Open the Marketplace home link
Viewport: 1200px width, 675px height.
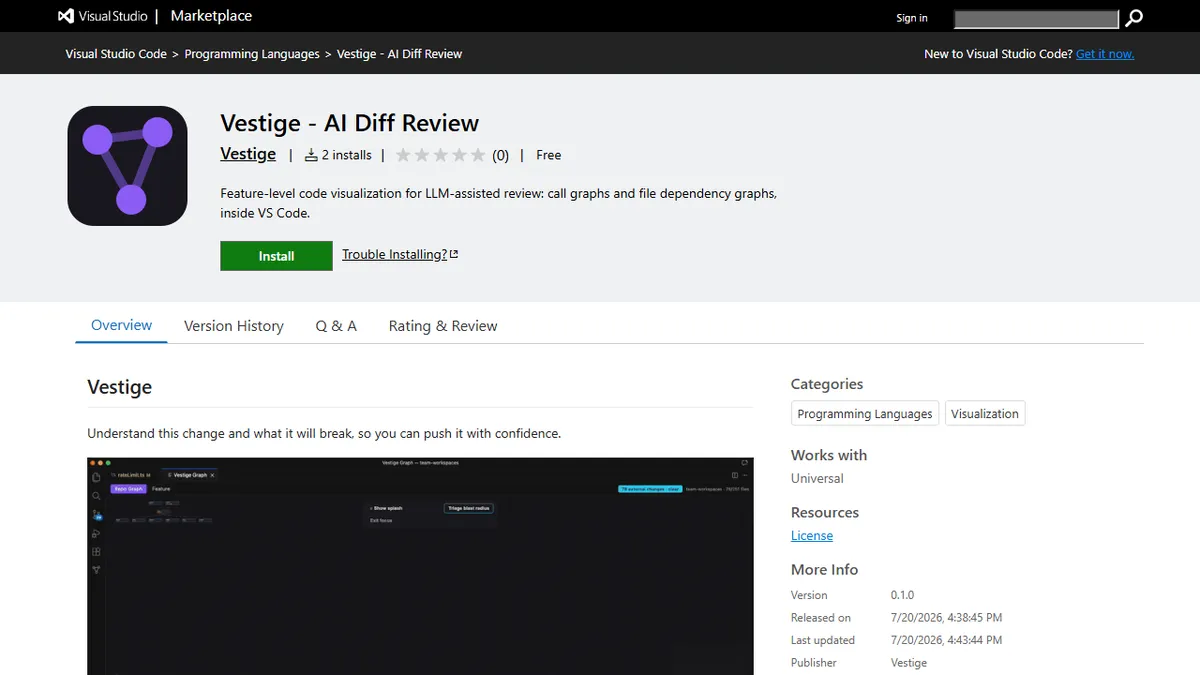coord(211,16)
